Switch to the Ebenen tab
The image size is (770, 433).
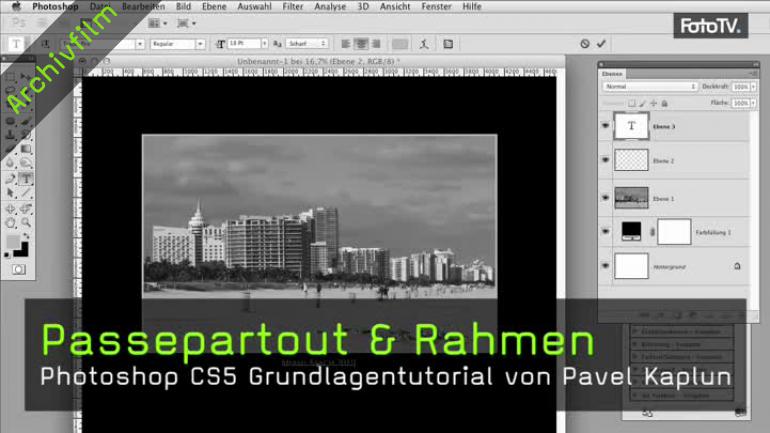[x=612, y=74]
